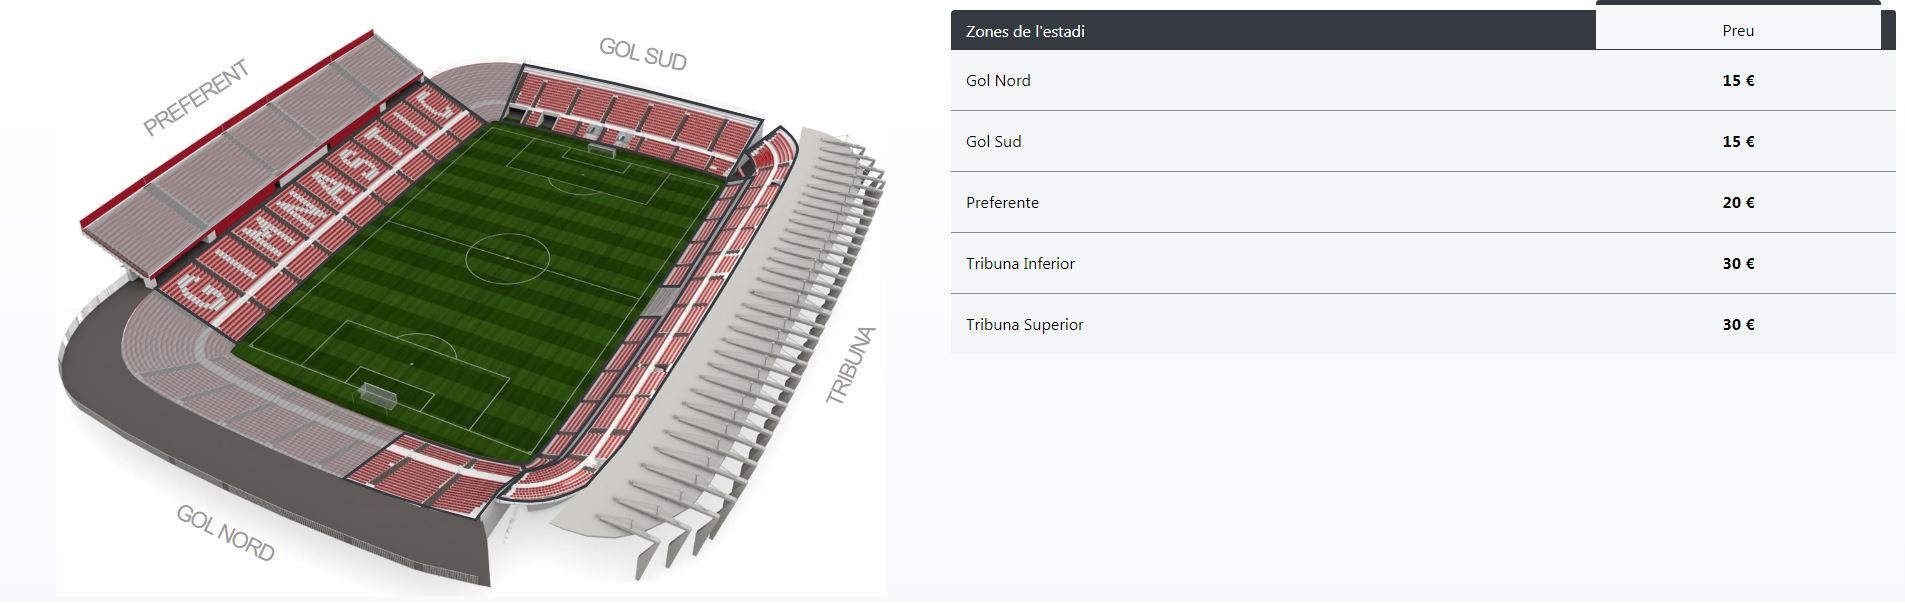Click the GOL SUD label on map
Screen dimensions: 1905x605
pos(642,54)
